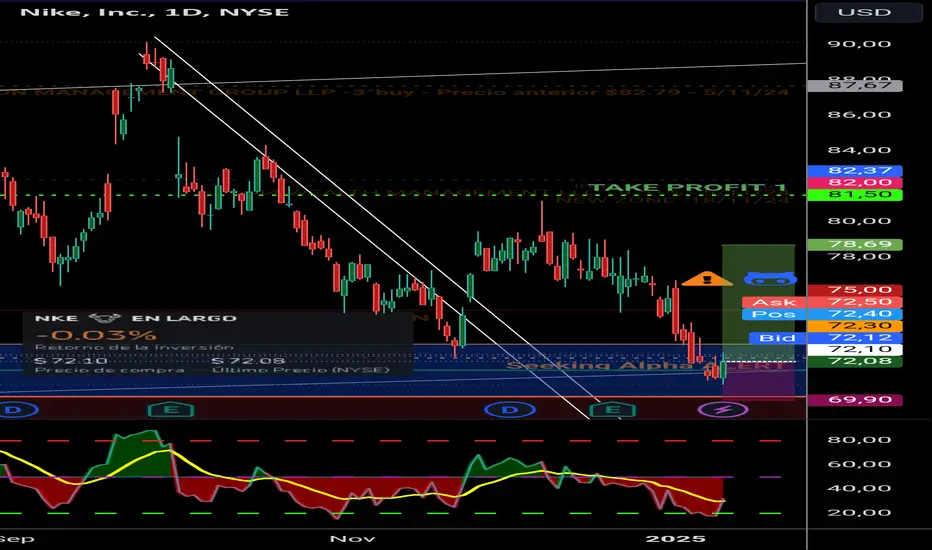Click the 78,00 label on price scale
The height and width of the screenshot is (550, 932).
pos(859,256)
